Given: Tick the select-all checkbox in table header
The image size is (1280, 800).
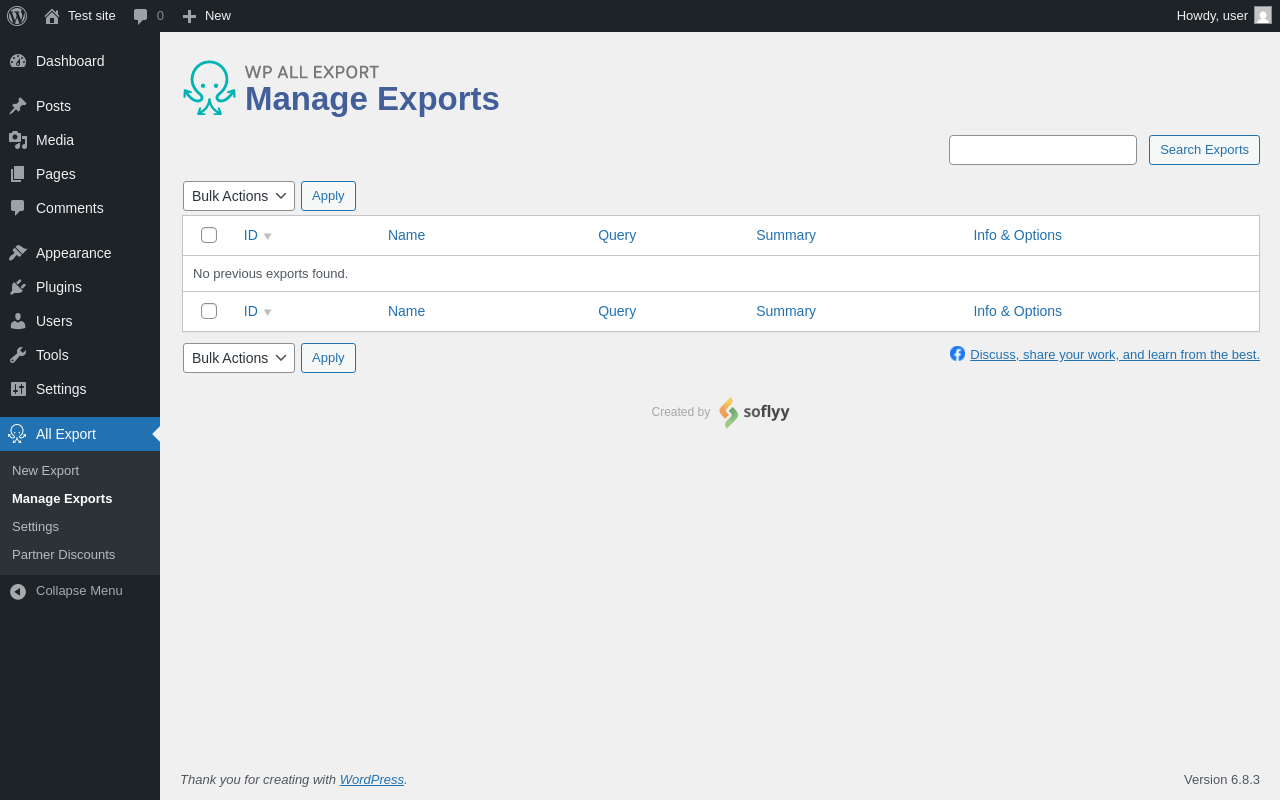Looking at the screenshot, I should 209,235.
